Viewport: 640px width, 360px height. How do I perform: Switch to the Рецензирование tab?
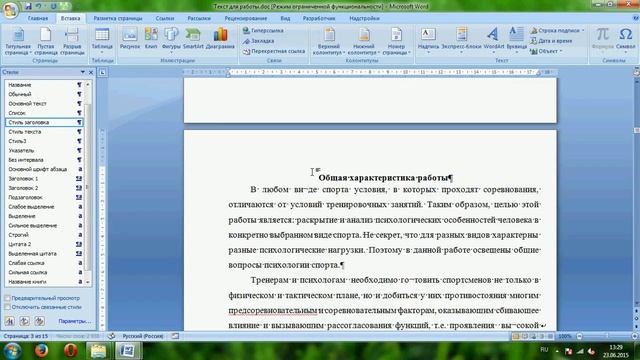[x=246, y=18]
